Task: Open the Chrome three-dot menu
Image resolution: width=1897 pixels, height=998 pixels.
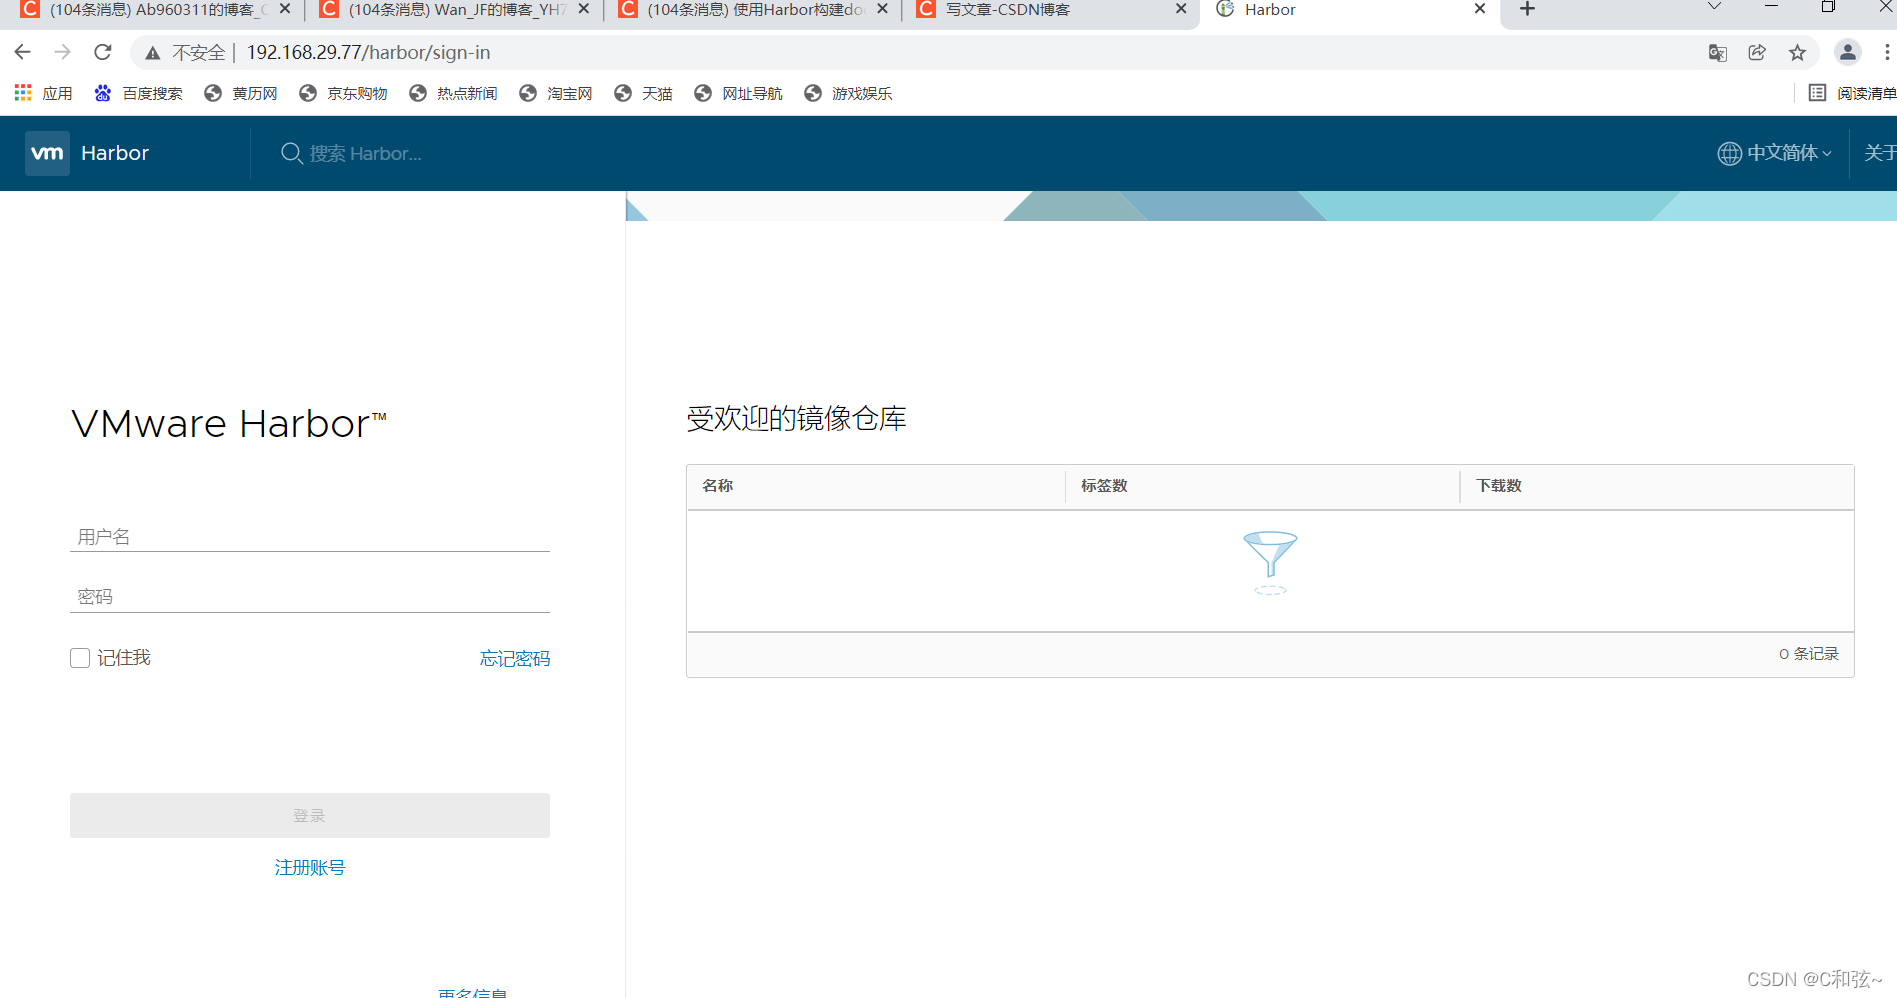Action: tap(1886, 52)
